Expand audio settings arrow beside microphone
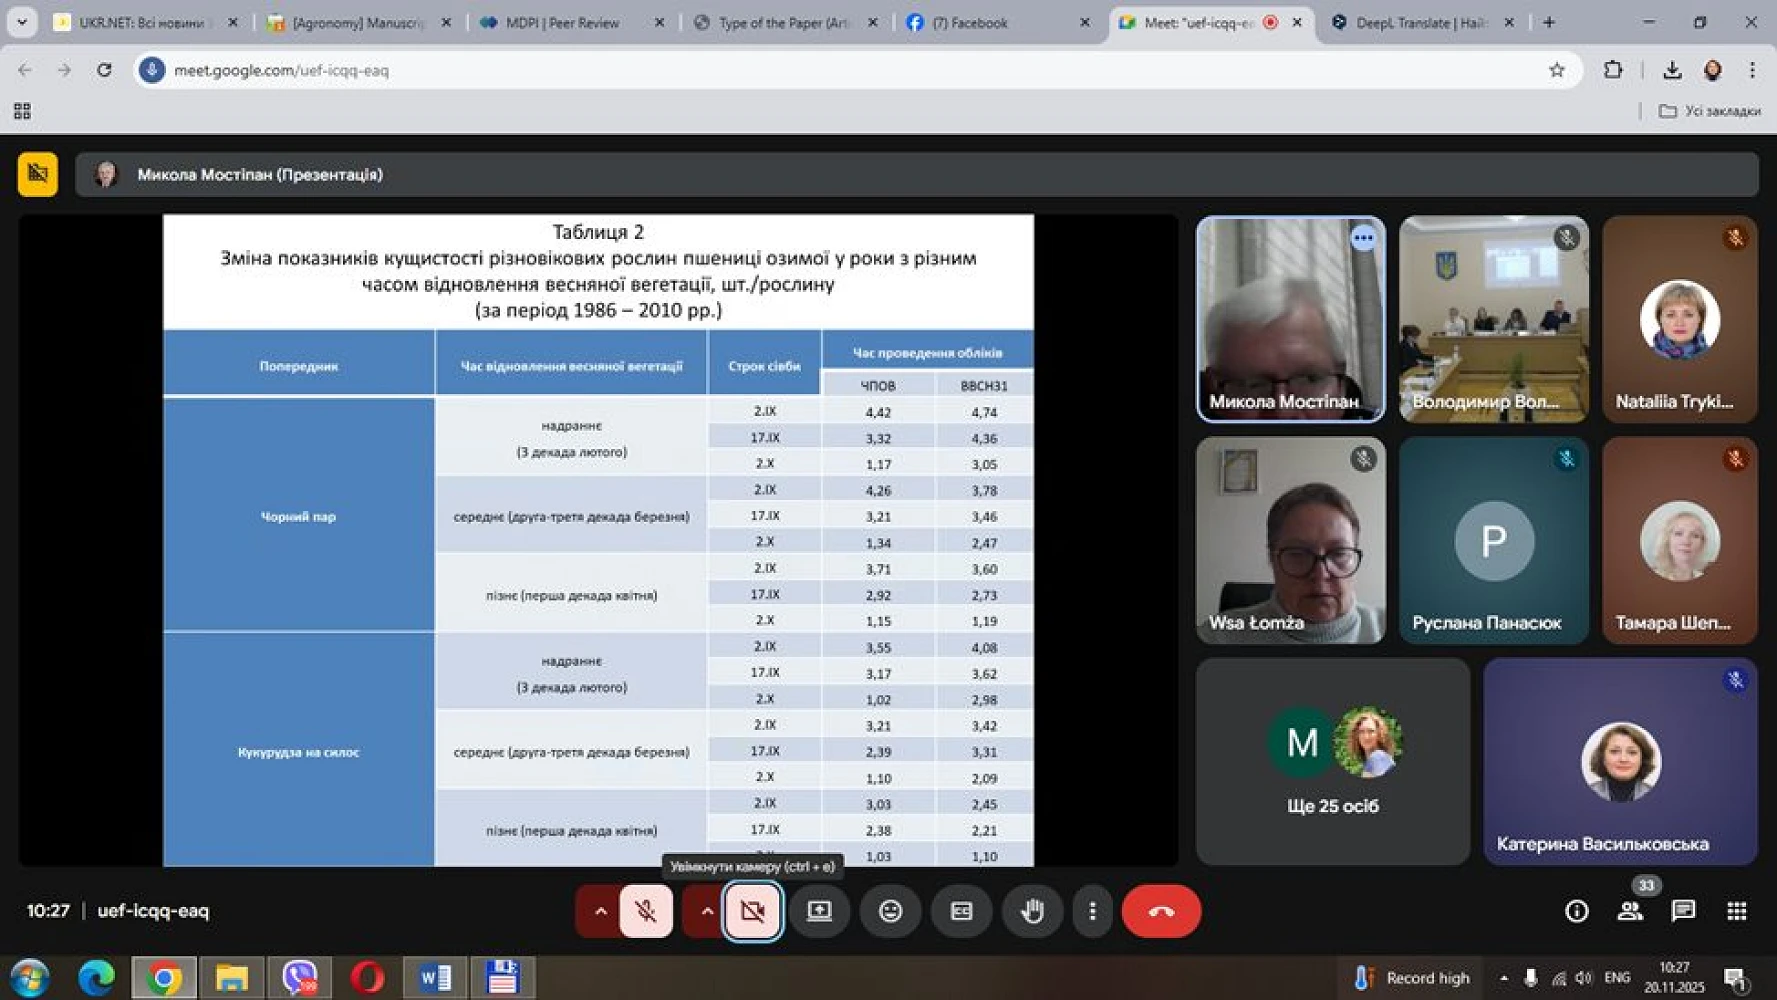Image resolution: width=1777 pixels, height=1000 pixels. (600, 911)
